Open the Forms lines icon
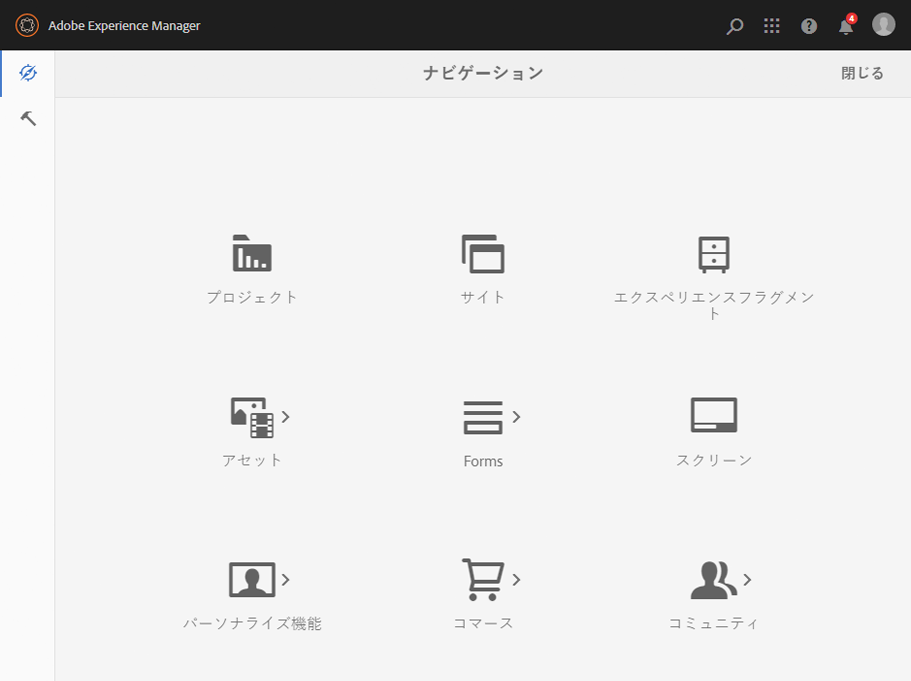911x681 pixels. point(483,417)
